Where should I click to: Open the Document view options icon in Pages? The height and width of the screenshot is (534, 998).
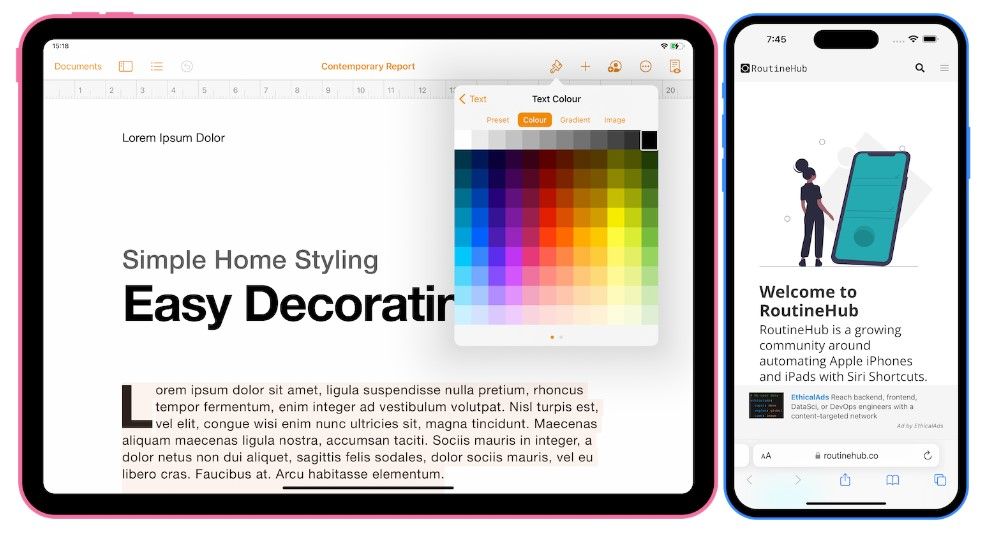[x=675, y=66]
